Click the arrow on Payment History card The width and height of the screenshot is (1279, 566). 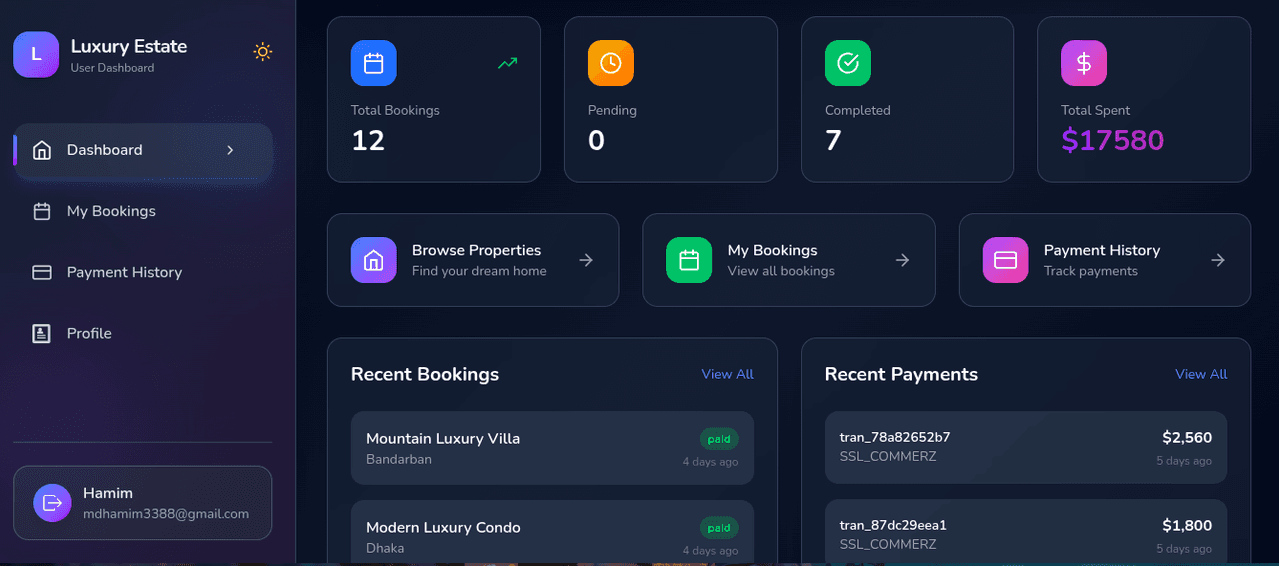point(1217,260)
